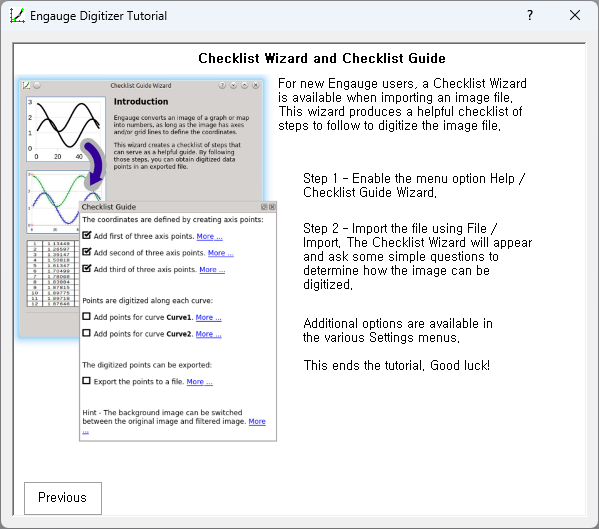
Task: Click the More link after 'Export the points to a file'
Action: (199, 382)
